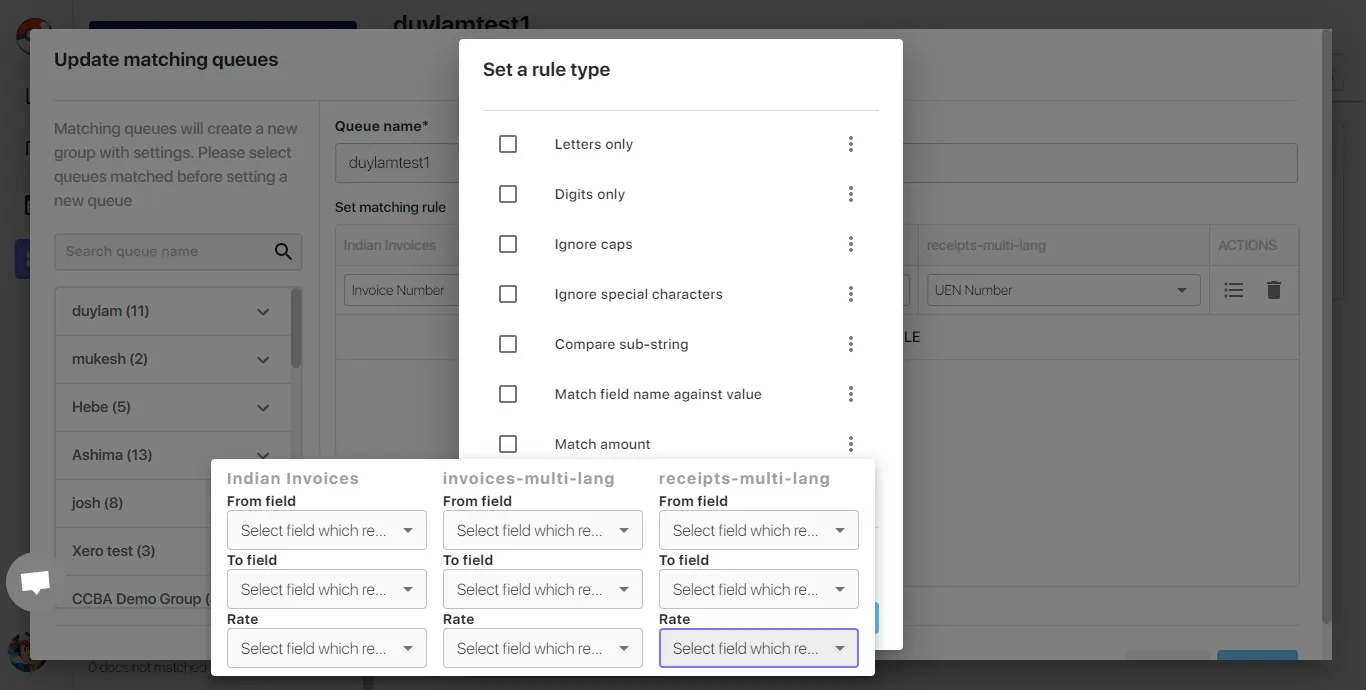The image size is (1366, 690).
Task: Tick the Letters only checkbox
Action: coord(508,144)
